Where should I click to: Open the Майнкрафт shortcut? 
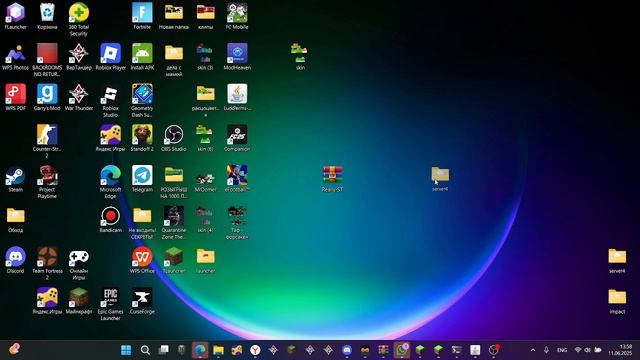(79, 300)
